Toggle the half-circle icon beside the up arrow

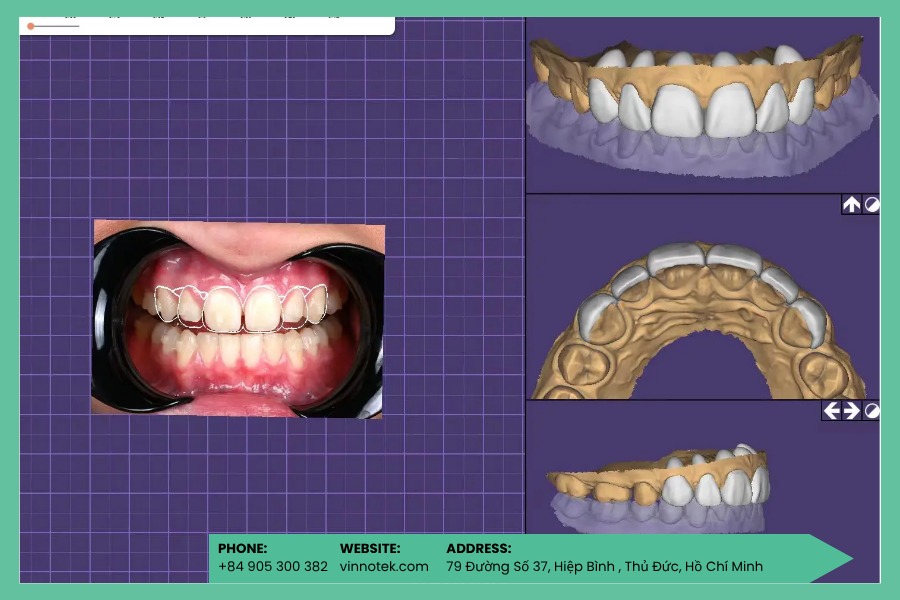(x=871, y=204)
